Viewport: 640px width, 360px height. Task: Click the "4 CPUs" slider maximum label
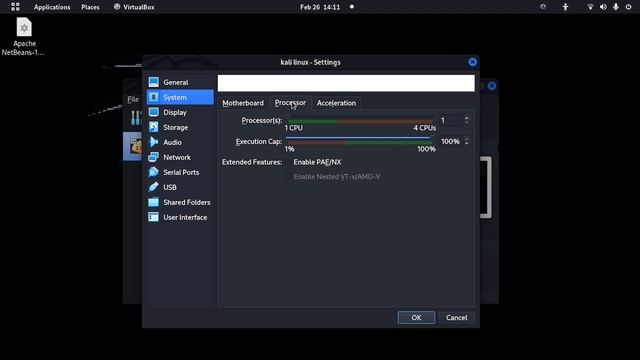click(424, 128)
